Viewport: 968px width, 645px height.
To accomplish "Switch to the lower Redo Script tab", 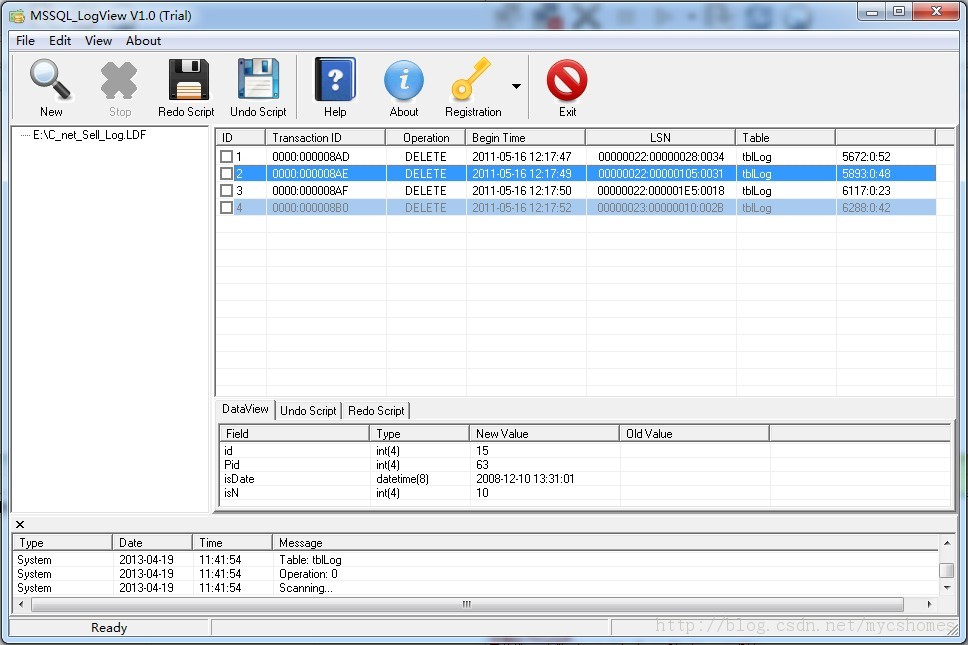I will pos(376,411).
